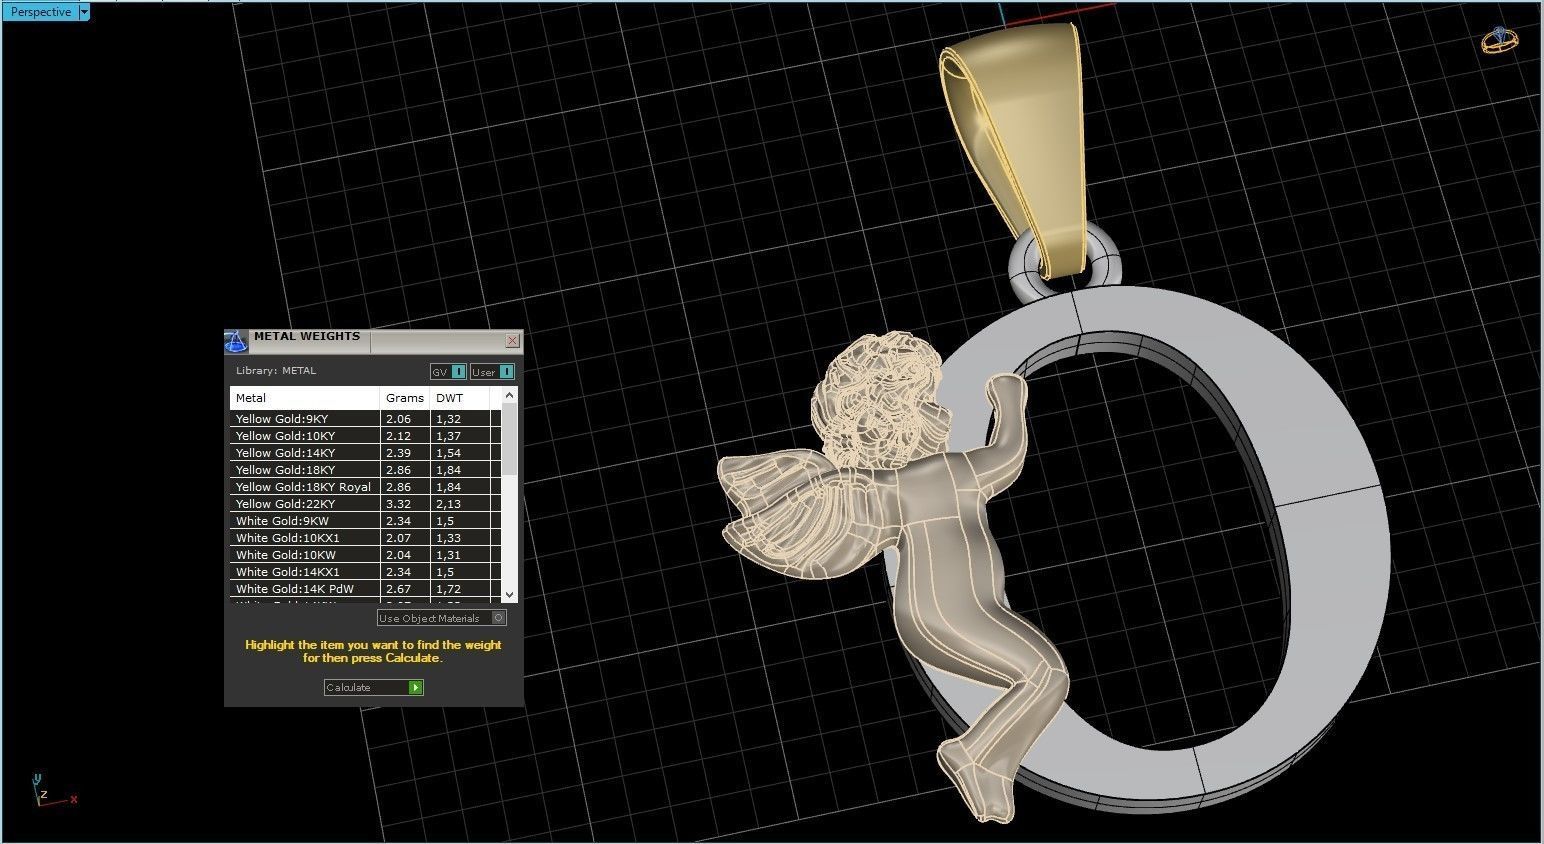Select the White Gold:14K PdW row
The height and width of the screenshot is (844, 1544).
[300, 589]
